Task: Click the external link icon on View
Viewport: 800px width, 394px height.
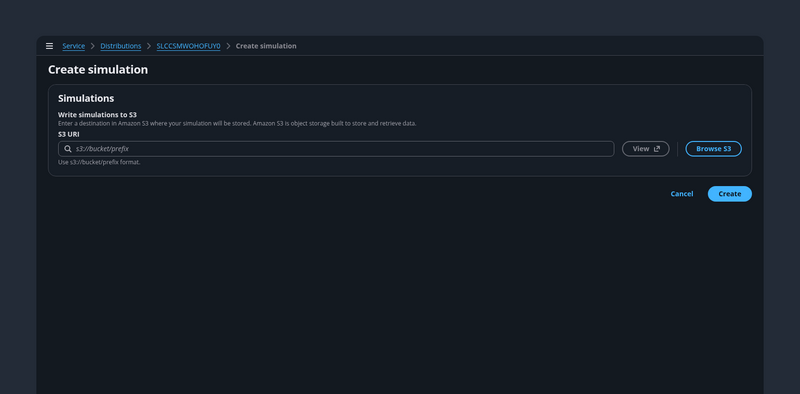Action: click(x=657, y=149)
